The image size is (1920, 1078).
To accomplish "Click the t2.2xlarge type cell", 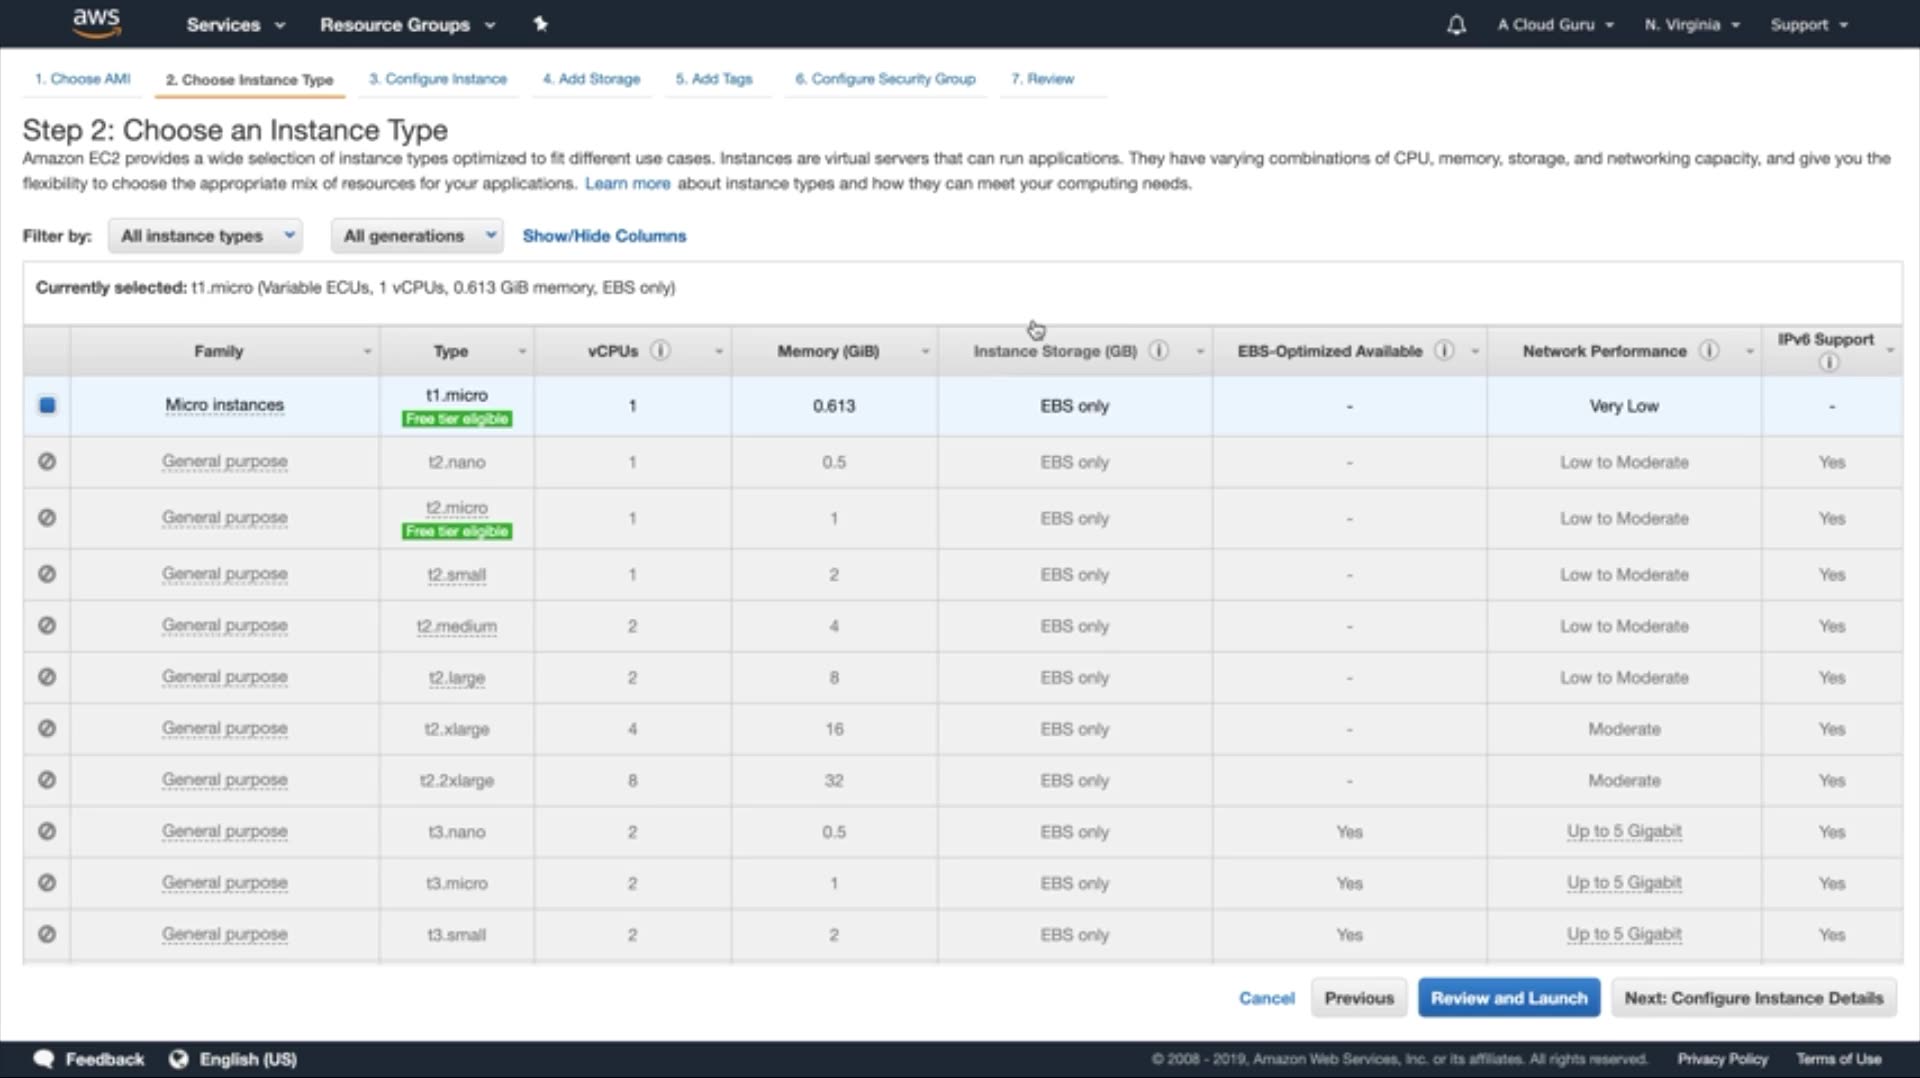I will 457,780.
